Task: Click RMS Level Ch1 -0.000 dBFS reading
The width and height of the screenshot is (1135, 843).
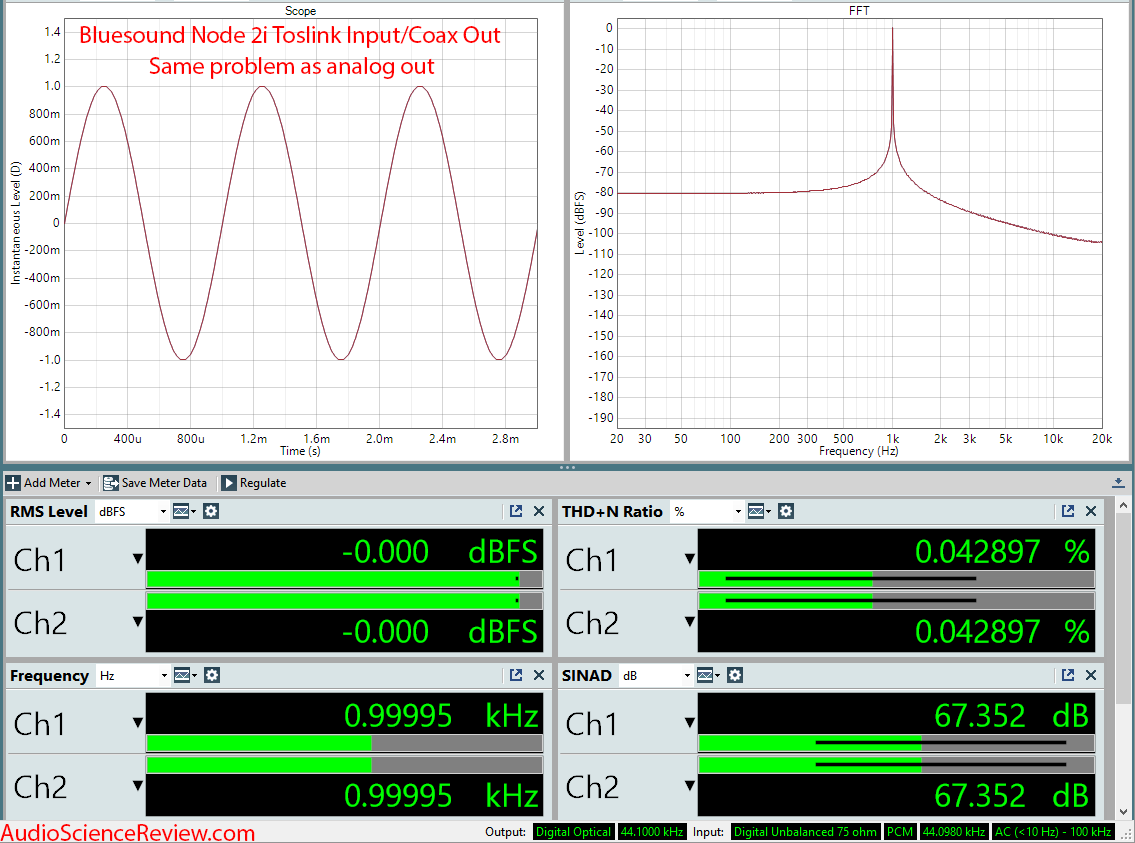Action: coord(439,552)
